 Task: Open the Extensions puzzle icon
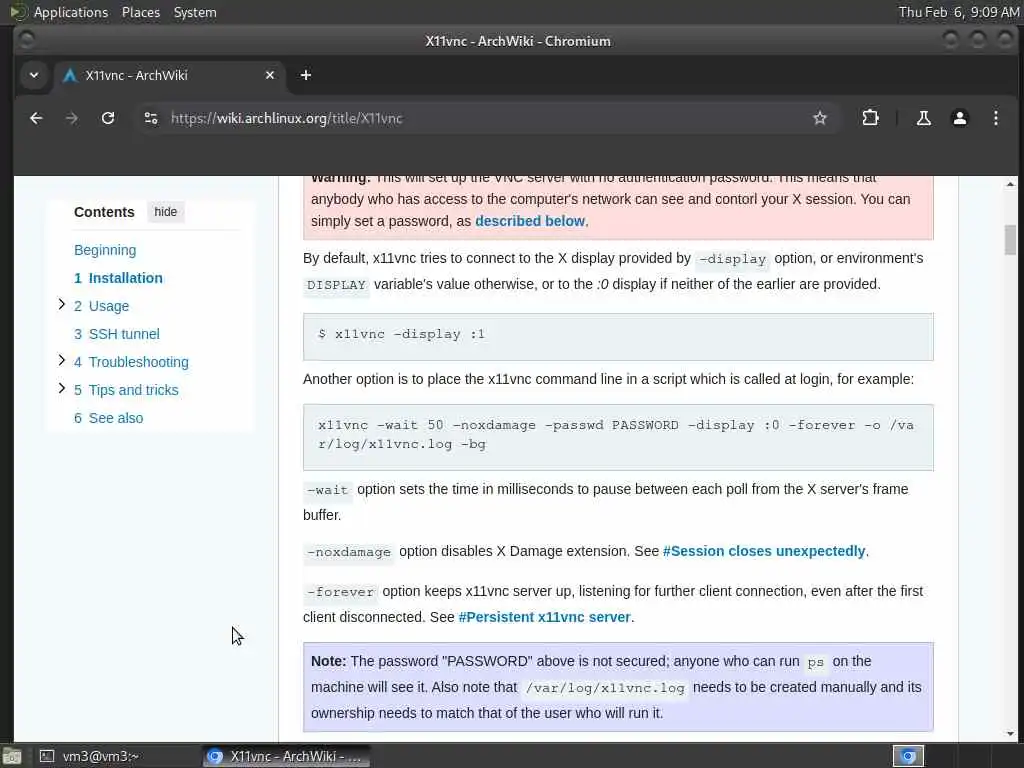[x=871, y=118]
